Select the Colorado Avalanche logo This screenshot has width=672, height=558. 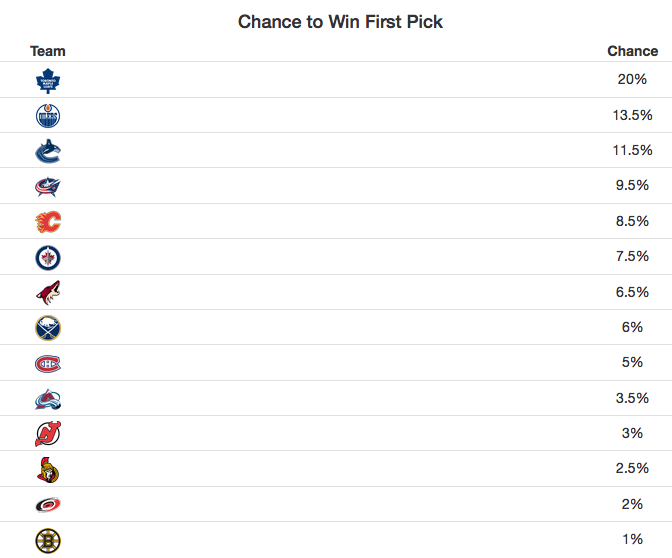[48, 399]
